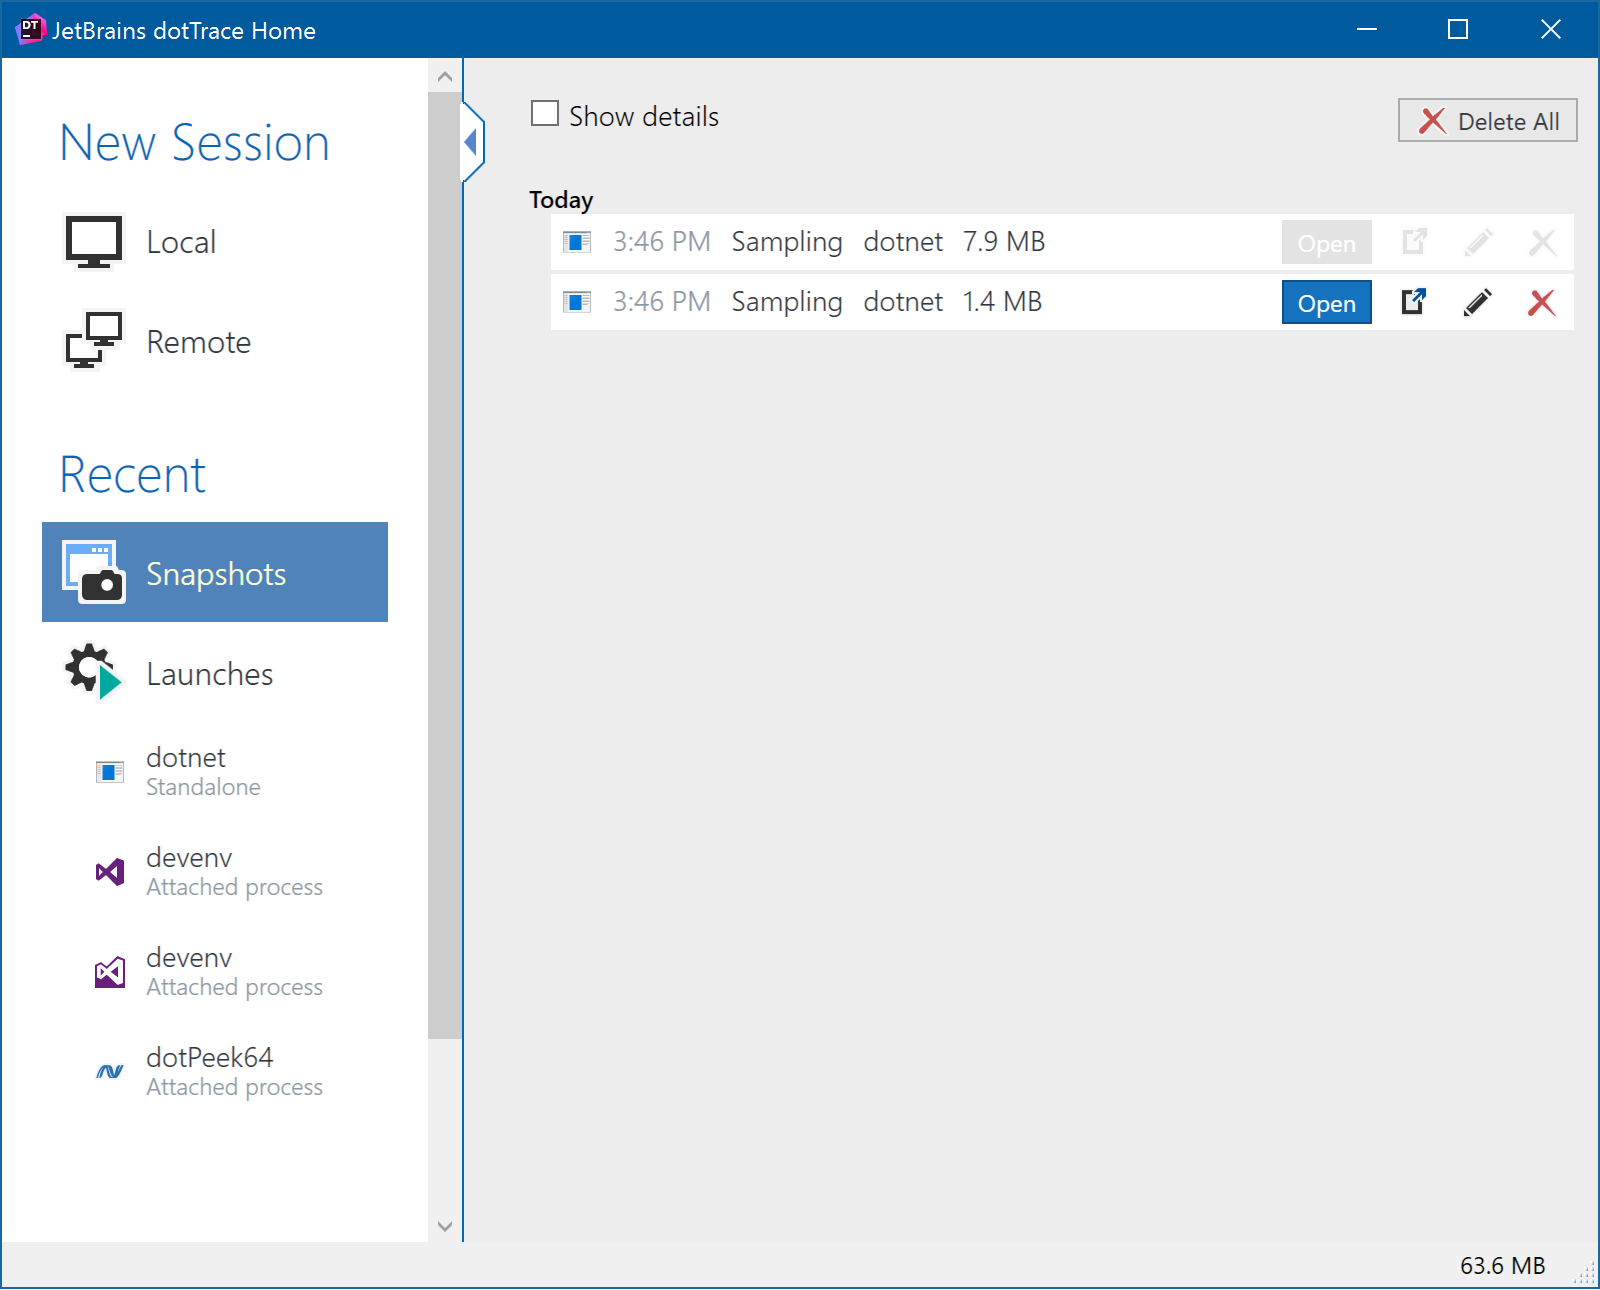1600x1290 pixels.
Task: Edit the 1.4 MB snapshot with pencil icon
Action: pyautogui.click(x=1478, y=302)
